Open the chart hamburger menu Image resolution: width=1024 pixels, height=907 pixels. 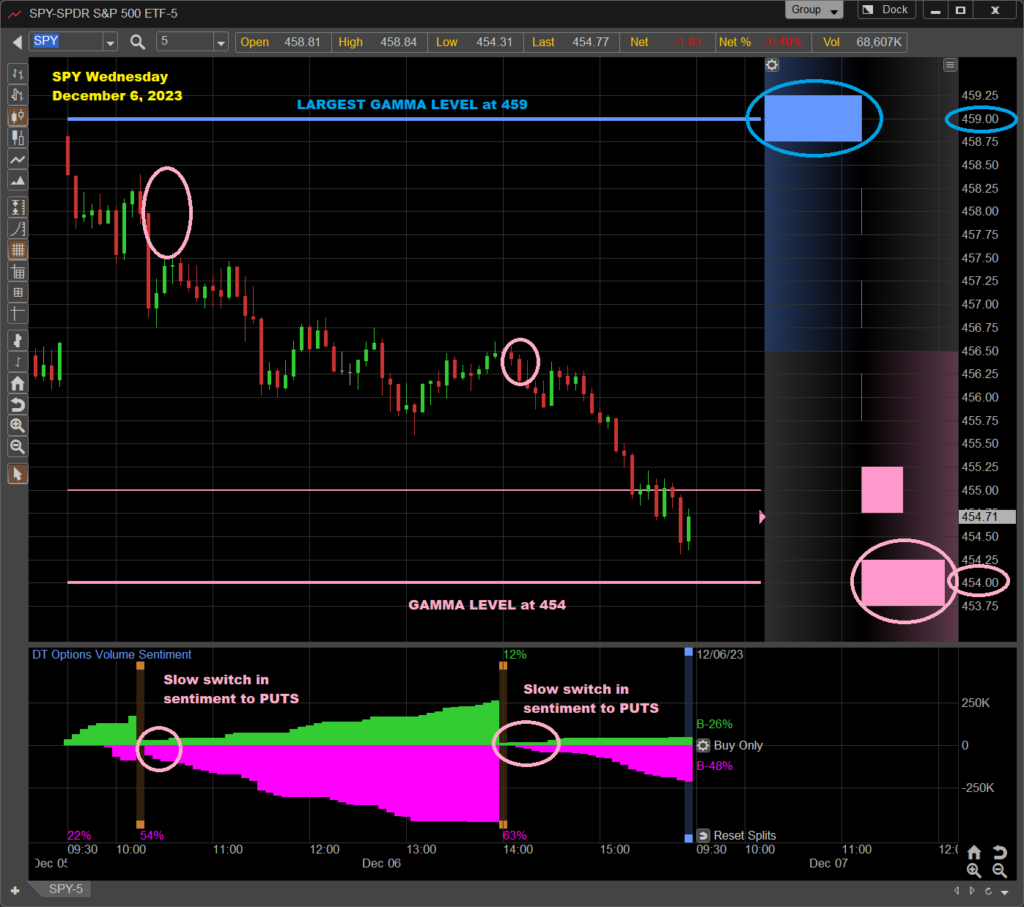[x=950, y=65]
